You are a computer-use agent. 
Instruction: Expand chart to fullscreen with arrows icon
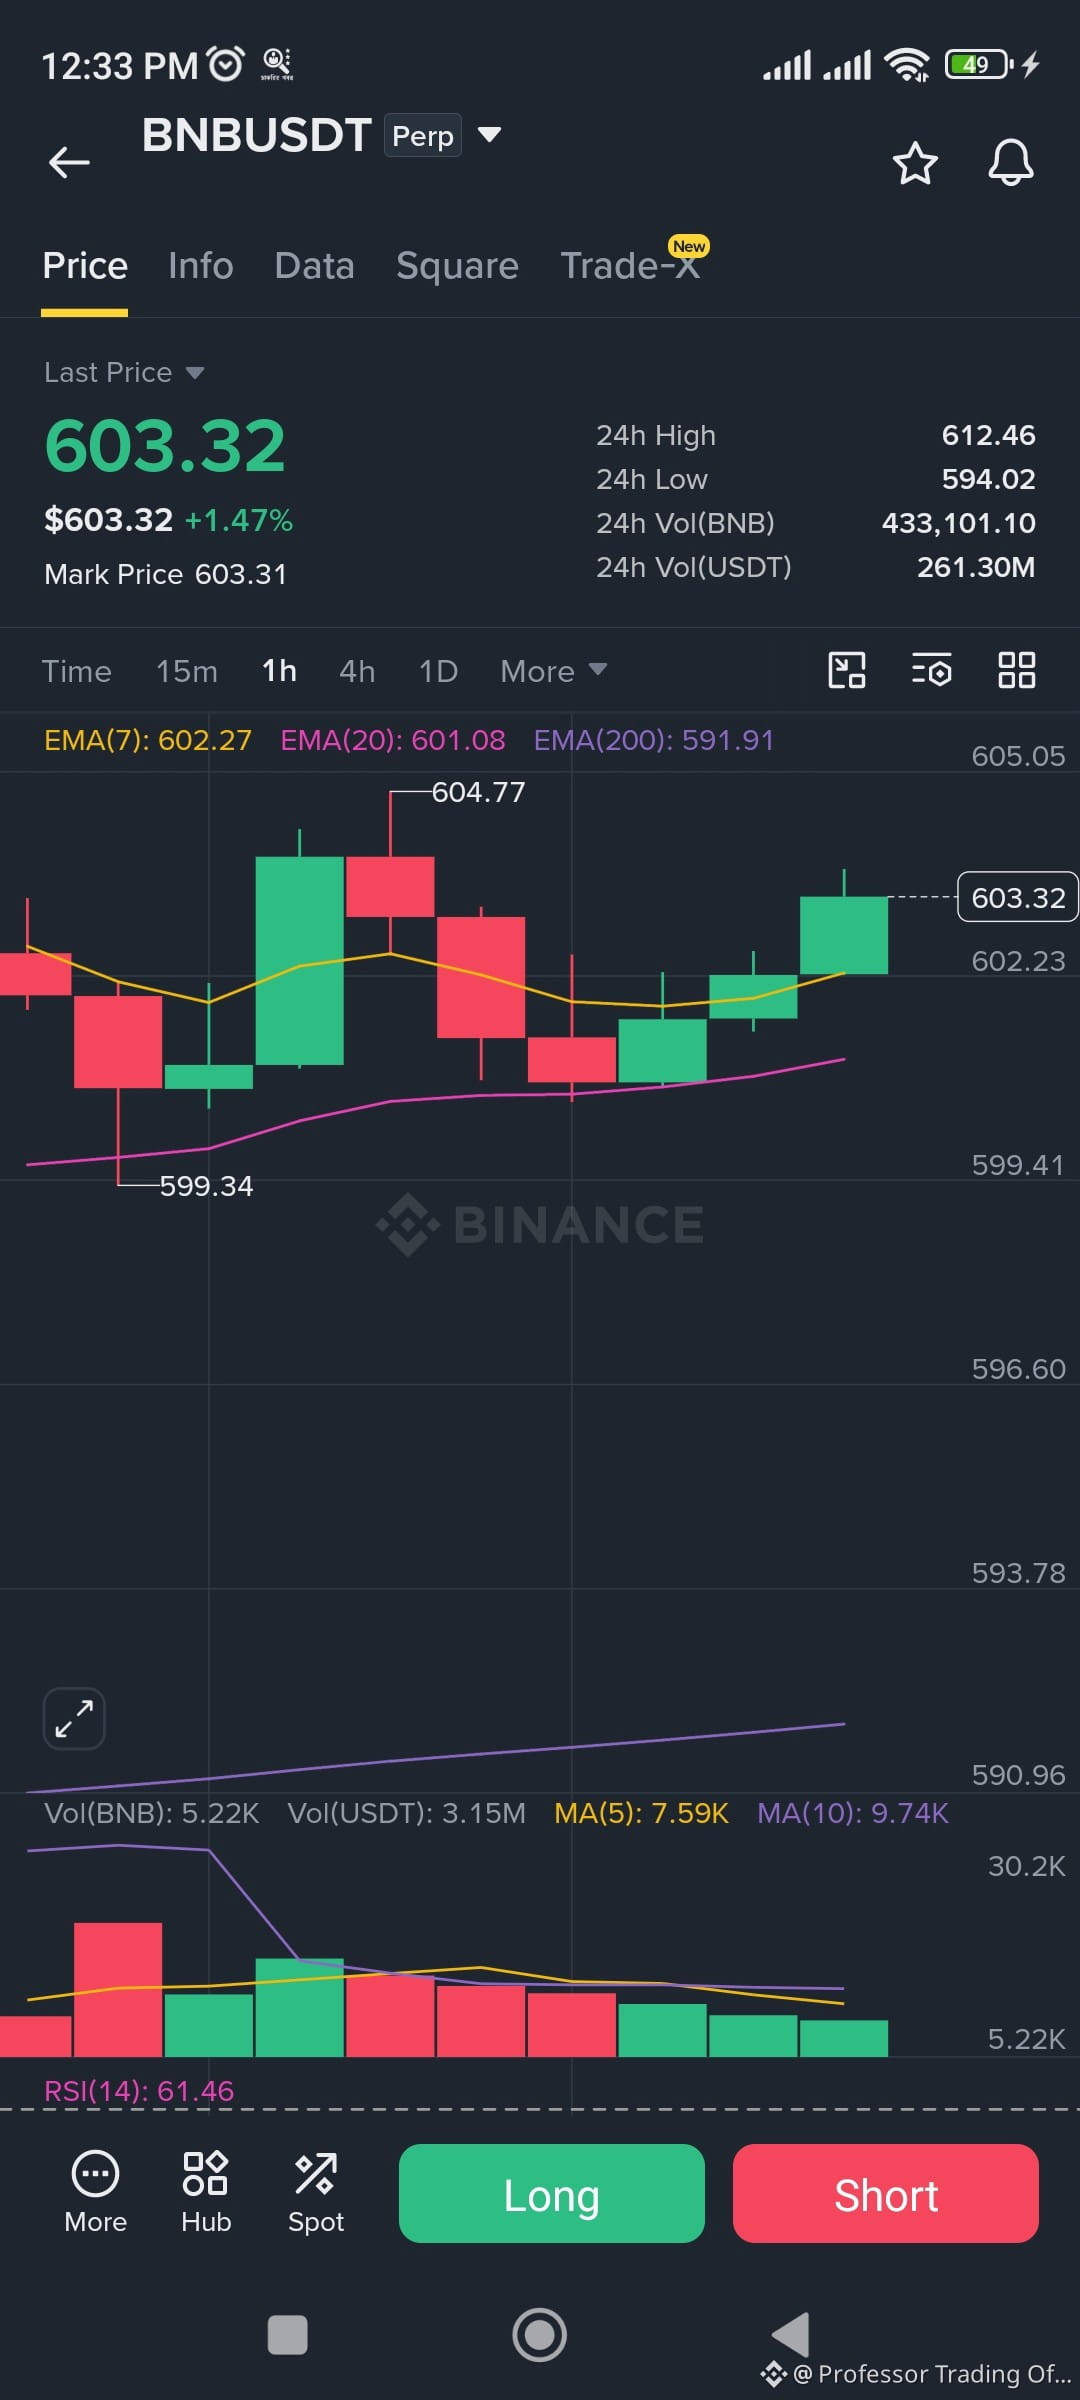(x=74, y=1719)
